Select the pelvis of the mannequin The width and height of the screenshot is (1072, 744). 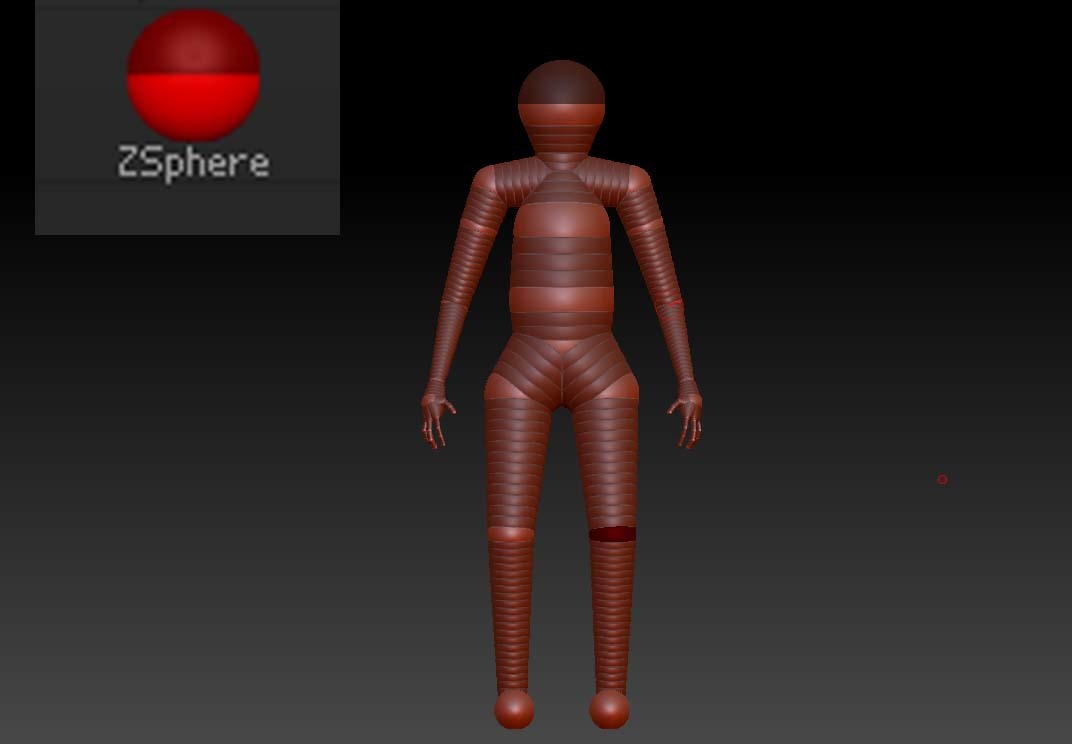(562, 365)
